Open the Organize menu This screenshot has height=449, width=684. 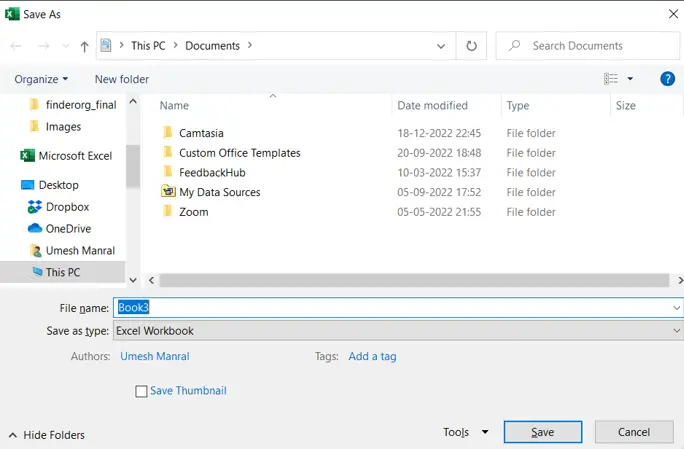41,79
